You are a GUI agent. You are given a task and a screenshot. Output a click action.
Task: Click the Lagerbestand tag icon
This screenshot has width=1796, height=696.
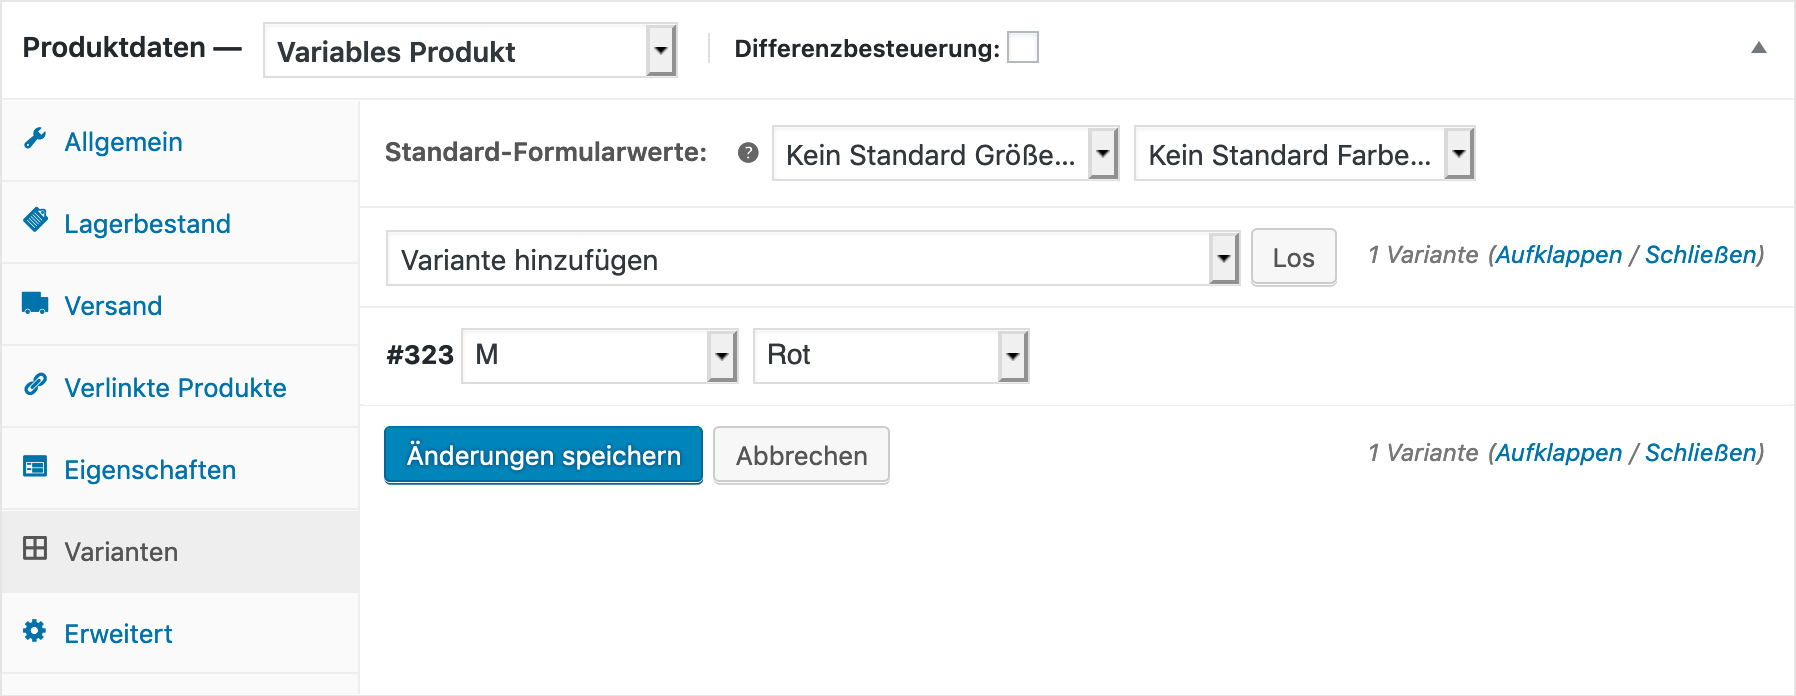click(x=35, y=220)
